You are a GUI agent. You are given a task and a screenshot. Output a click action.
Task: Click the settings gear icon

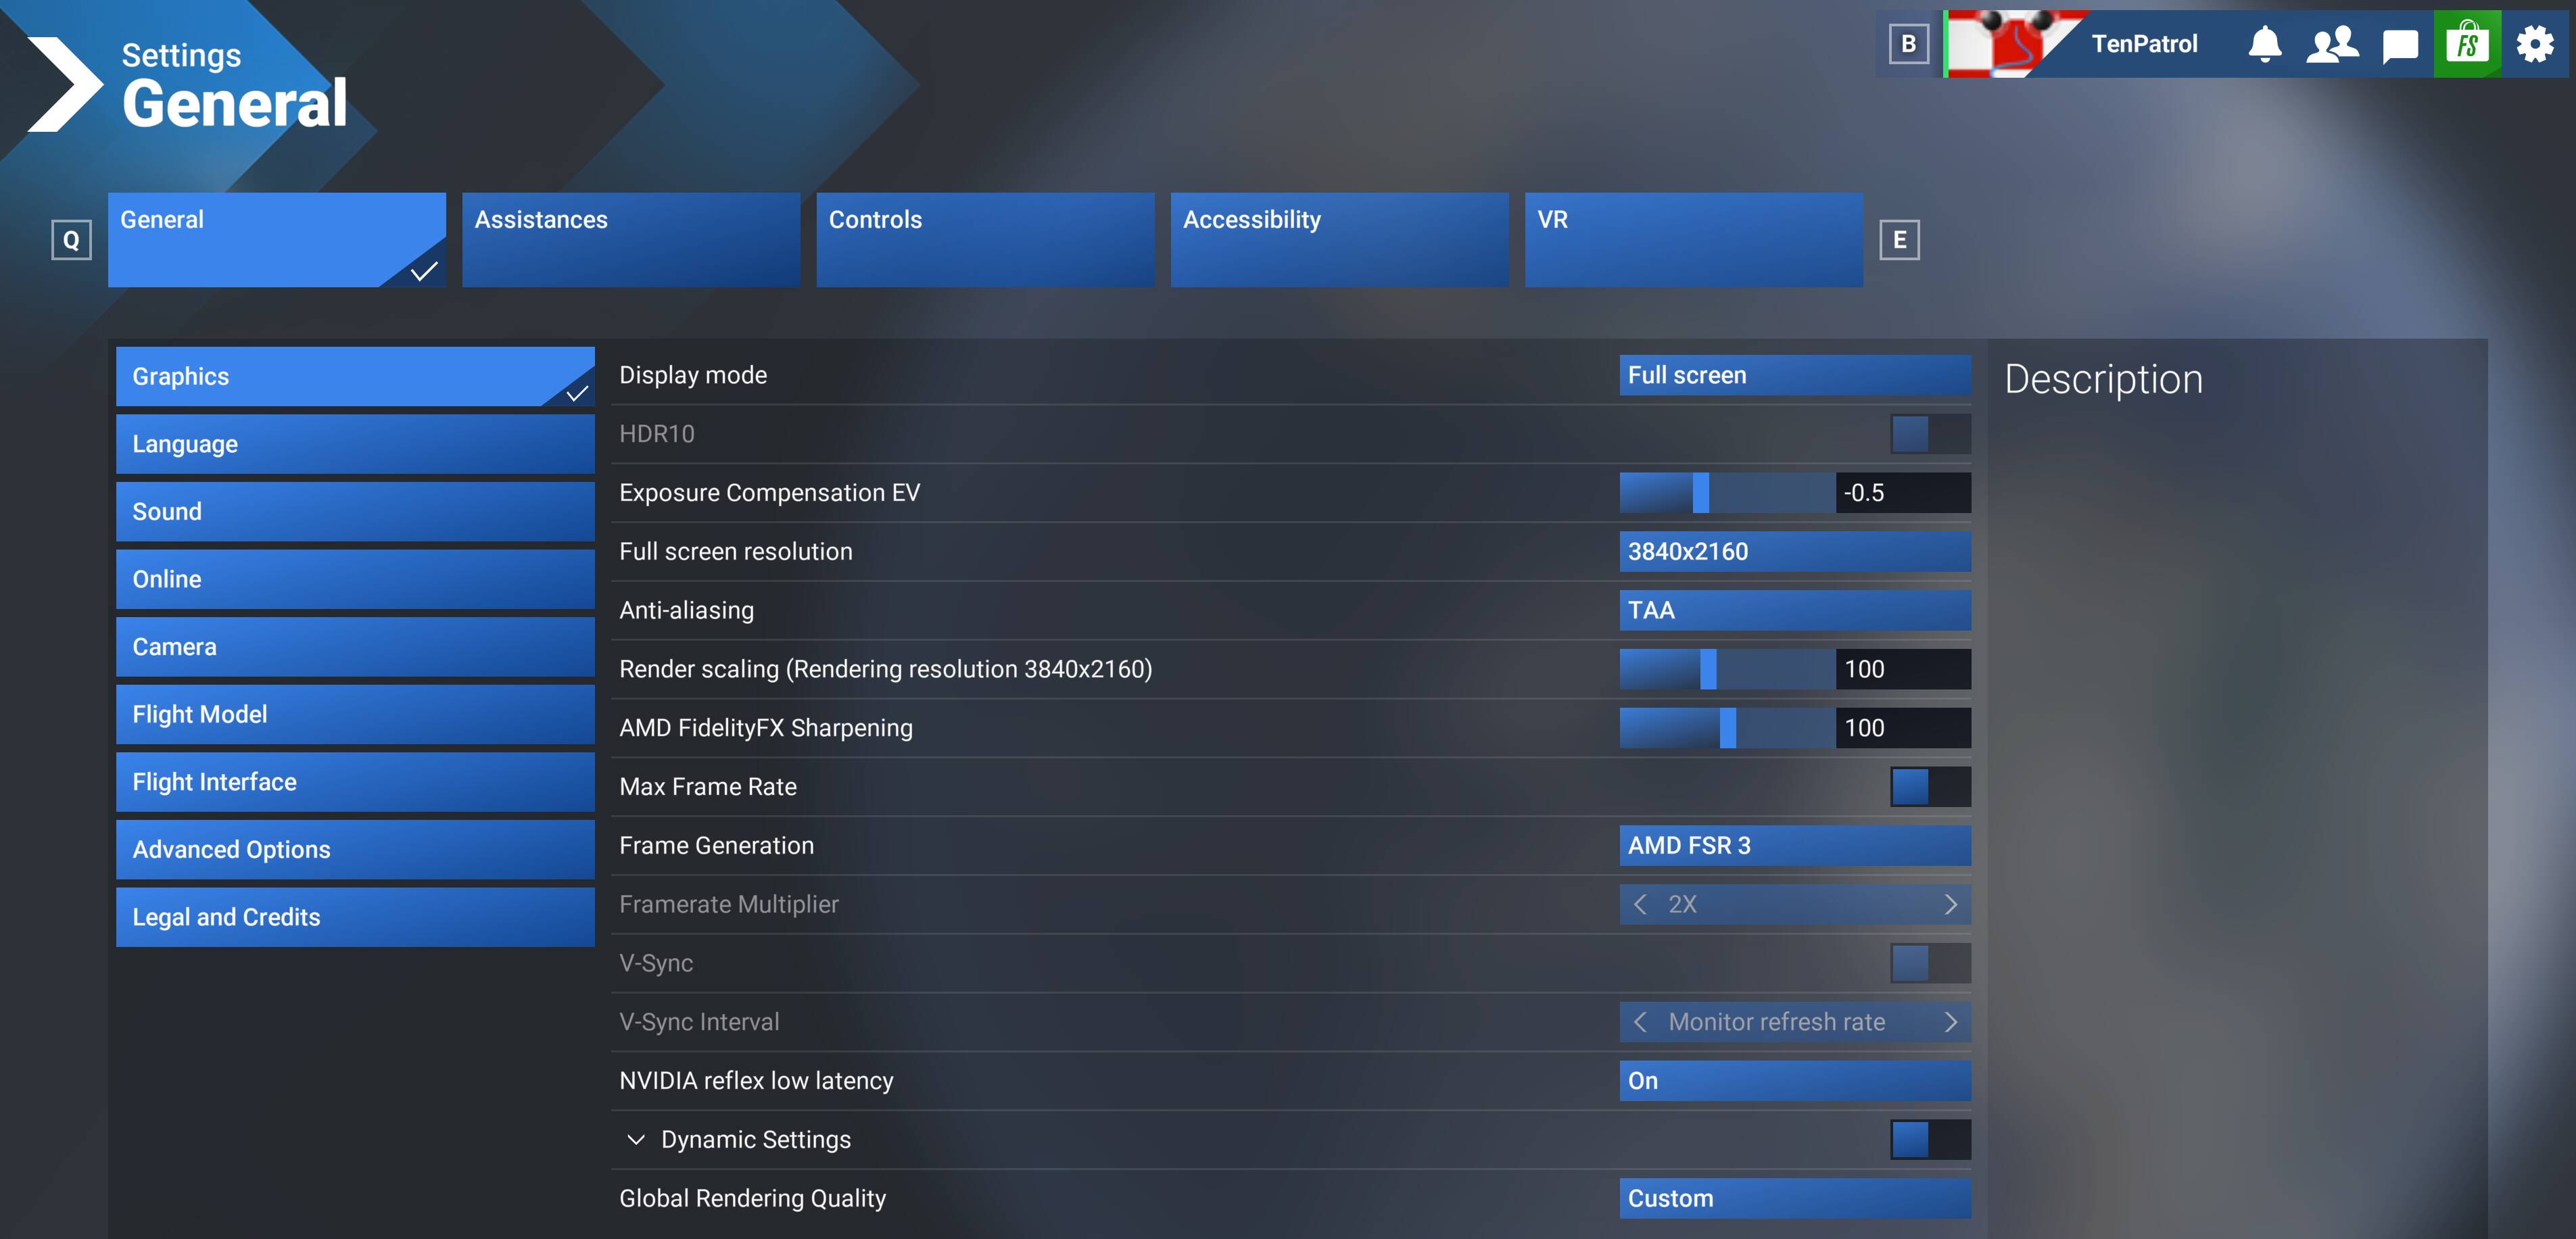[x=2535, y=44]
